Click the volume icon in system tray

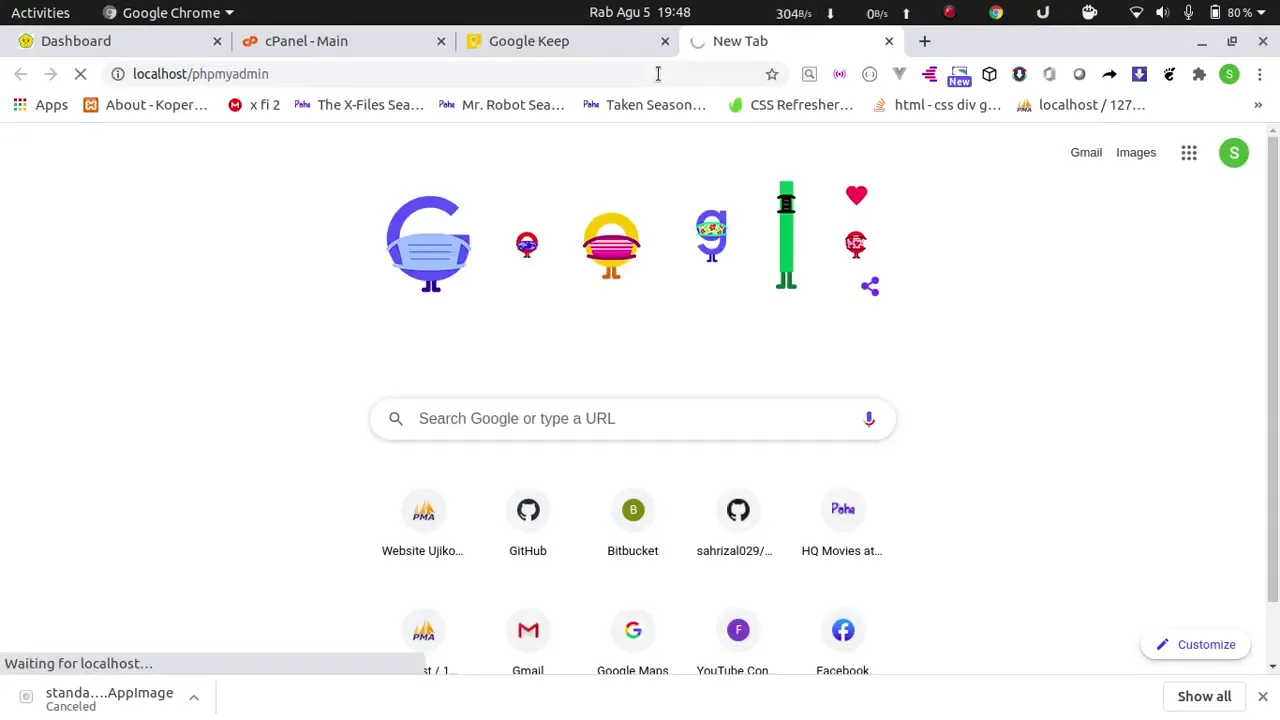coord(1162,12)
